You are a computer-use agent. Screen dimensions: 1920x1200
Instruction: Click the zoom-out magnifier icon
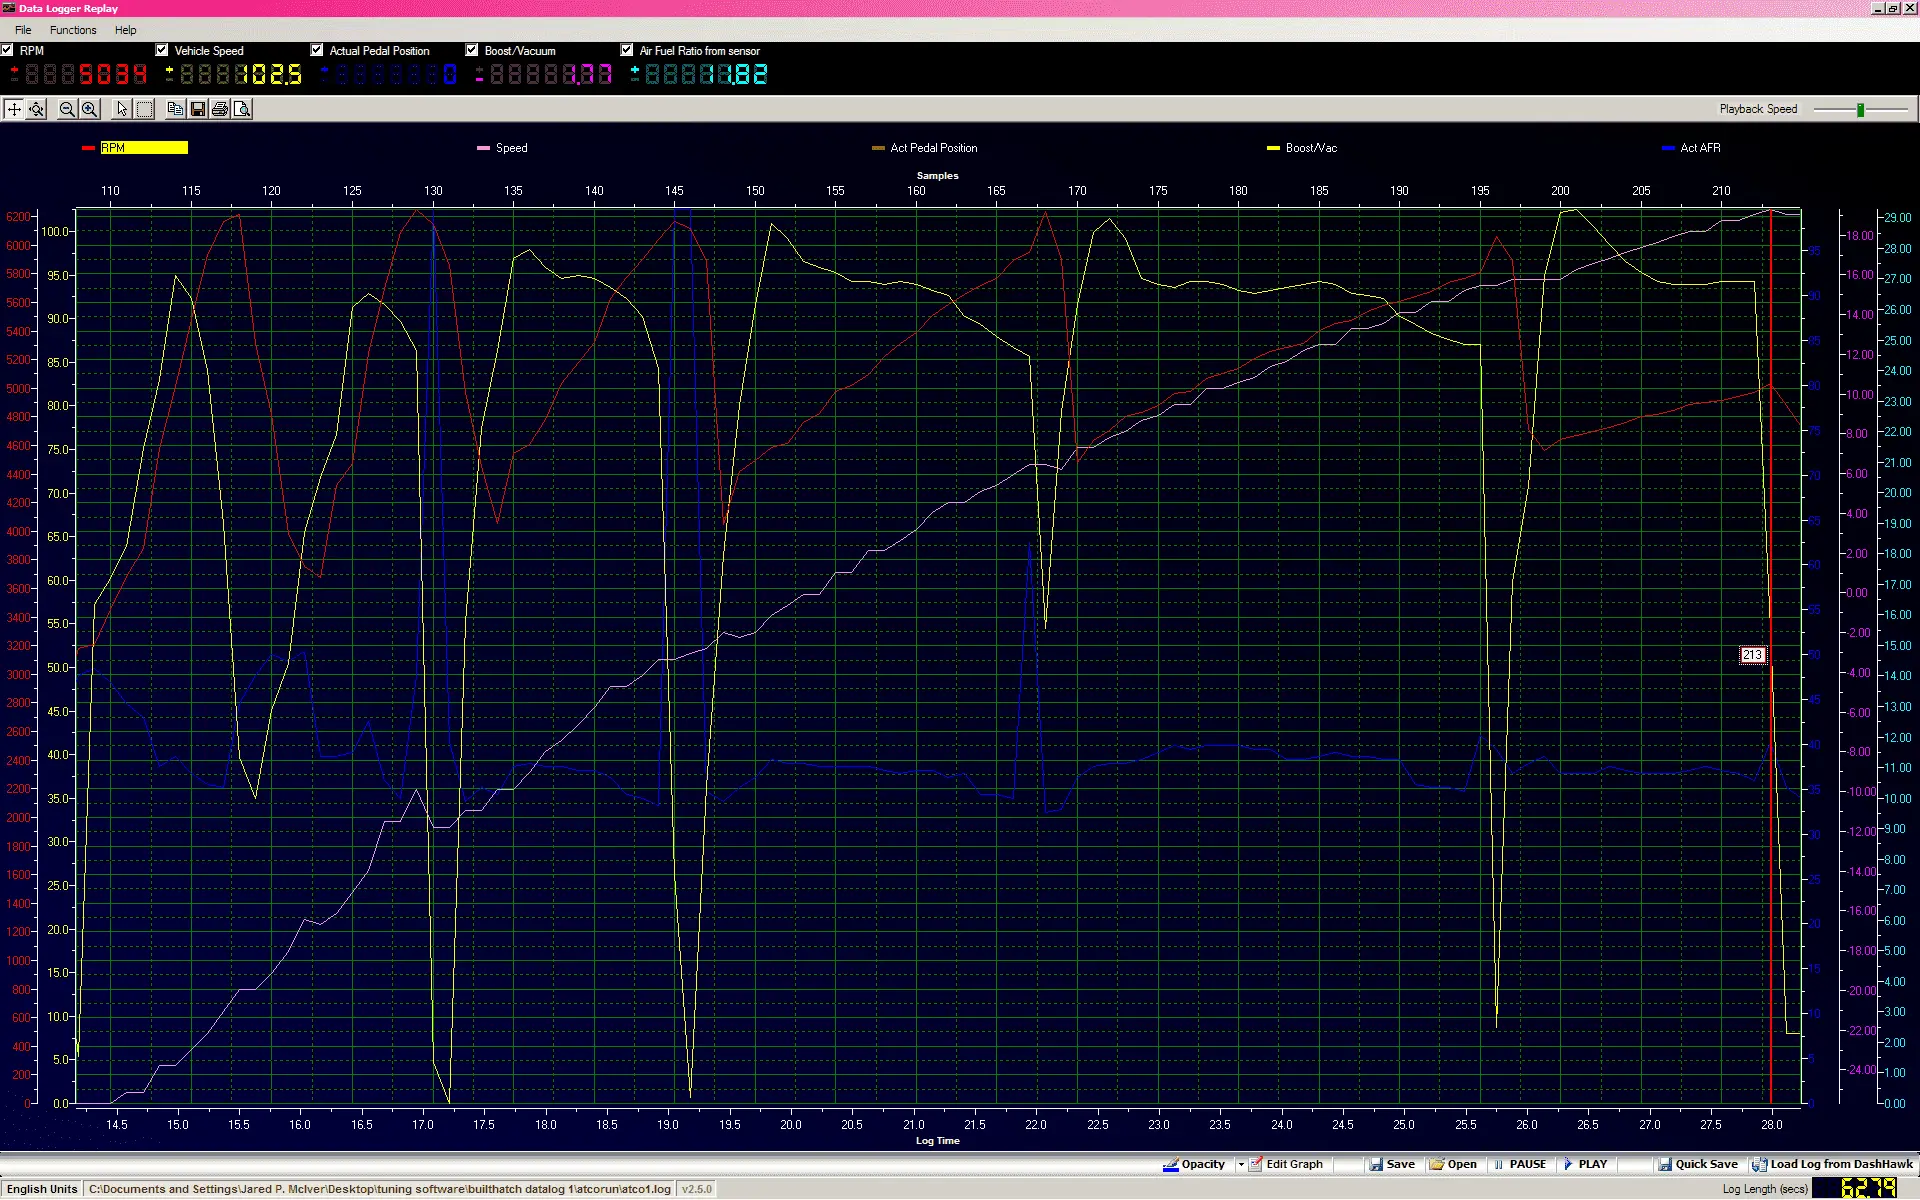click(67, 109)
